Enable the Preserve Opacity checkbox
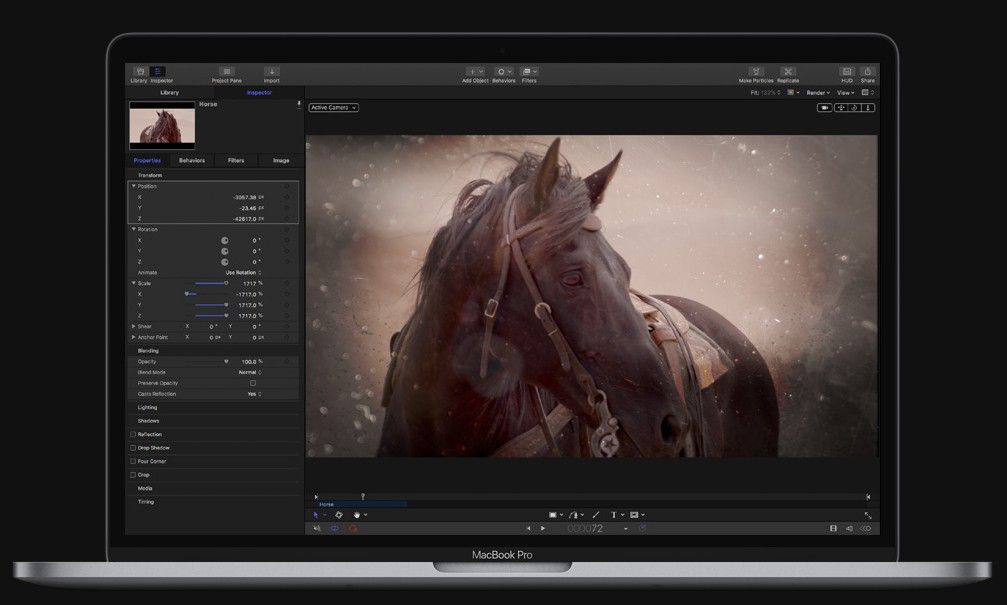The height and width of the screenshot is (605, 1007). pos(253,383)
